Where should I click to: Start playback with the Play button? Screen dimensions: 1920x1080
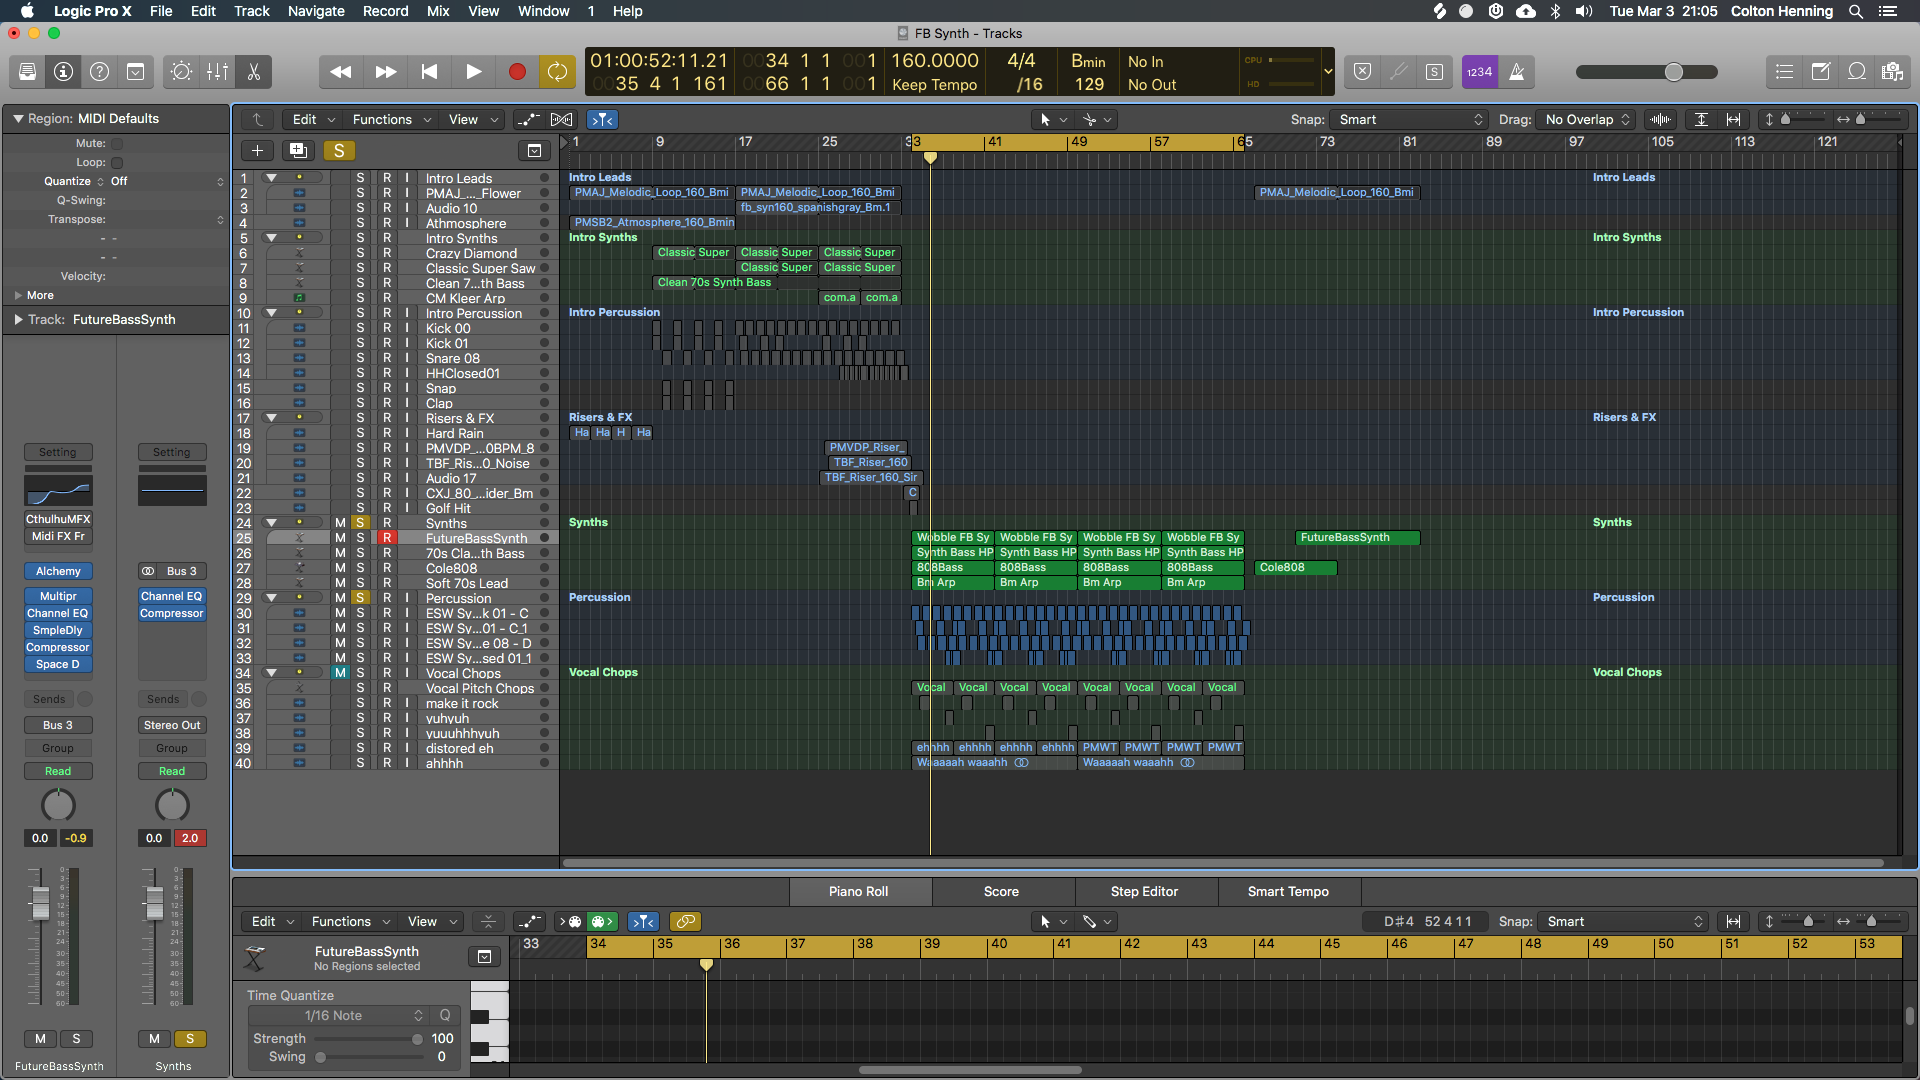473,72
